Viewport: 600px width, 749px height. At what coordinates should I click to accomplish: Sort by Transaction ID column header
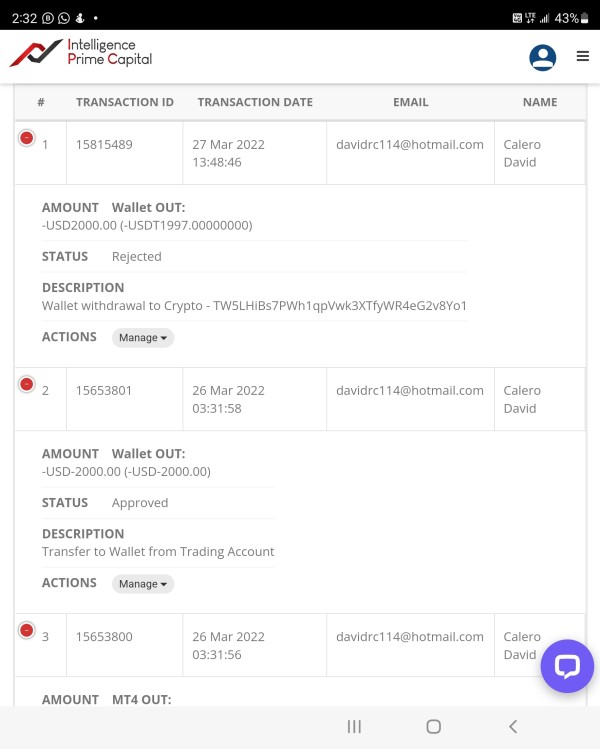(125, 102)
